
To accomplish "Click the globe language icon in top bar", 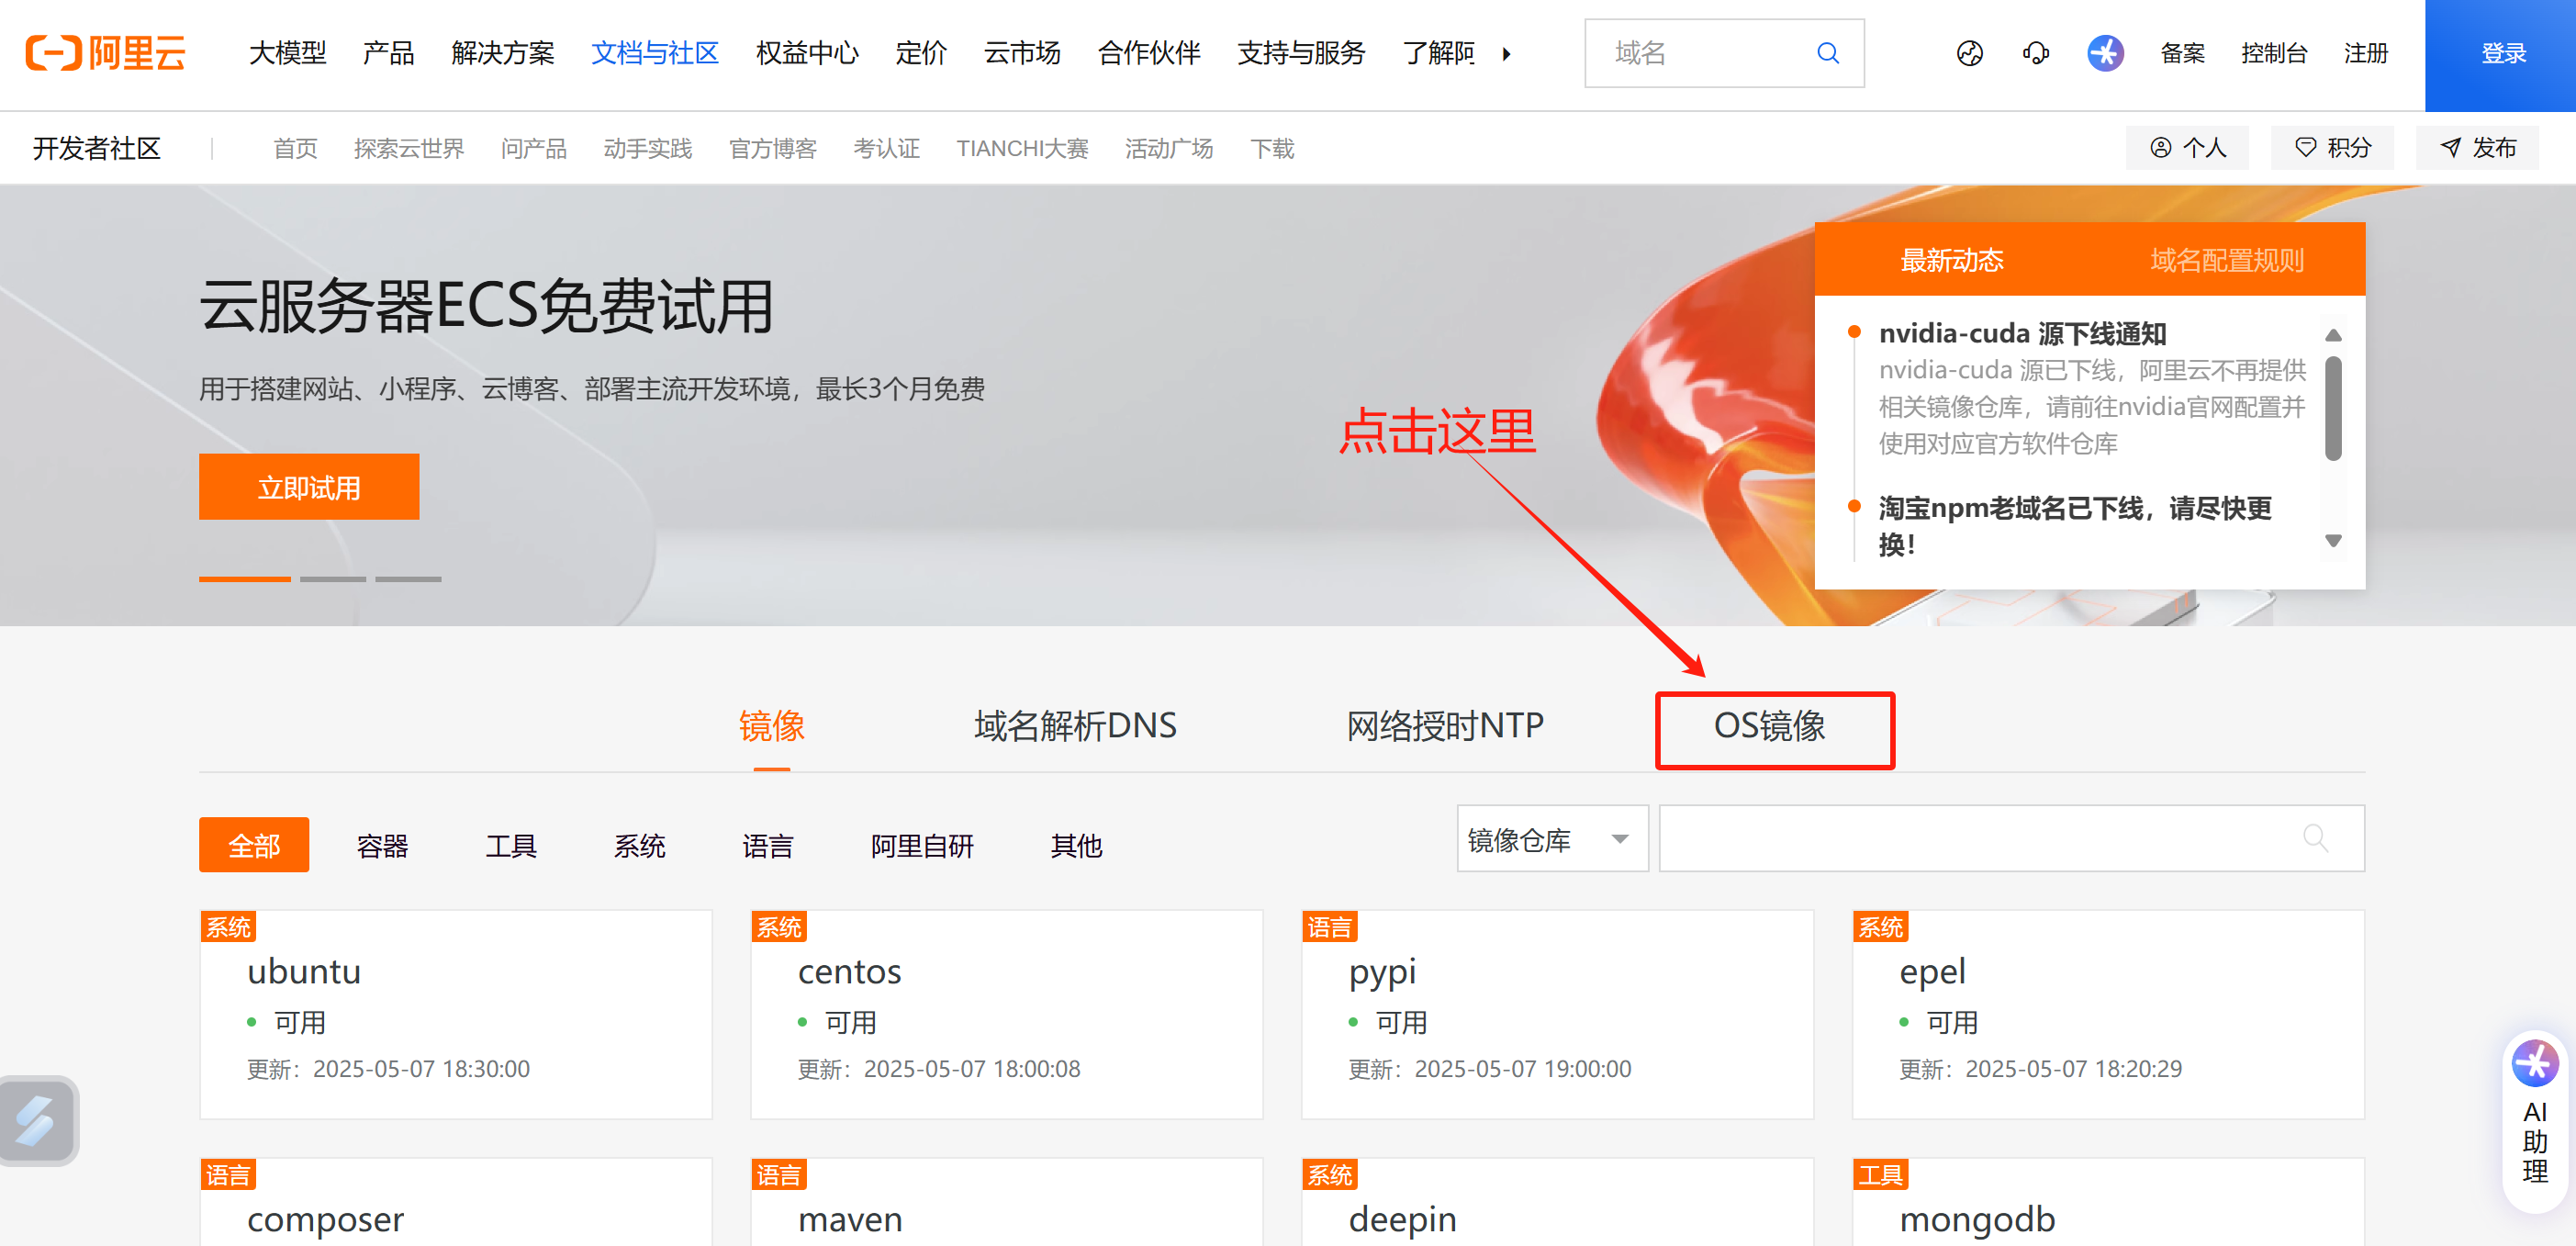I will (1969, 53).
